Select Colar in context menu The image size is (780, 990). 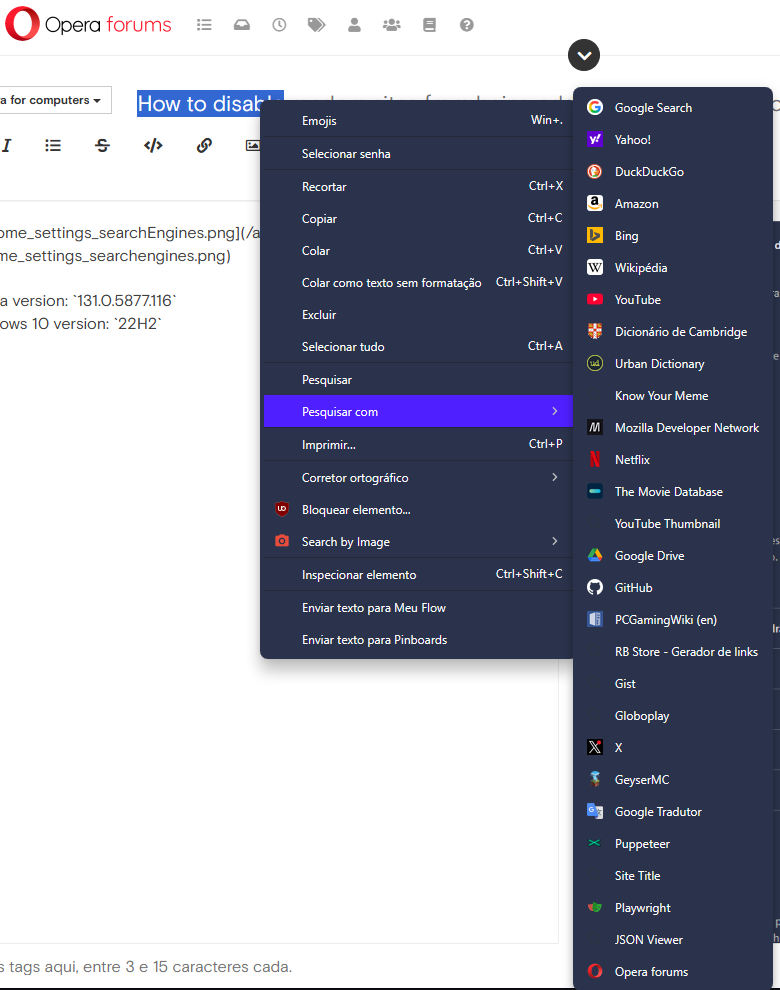417,251
